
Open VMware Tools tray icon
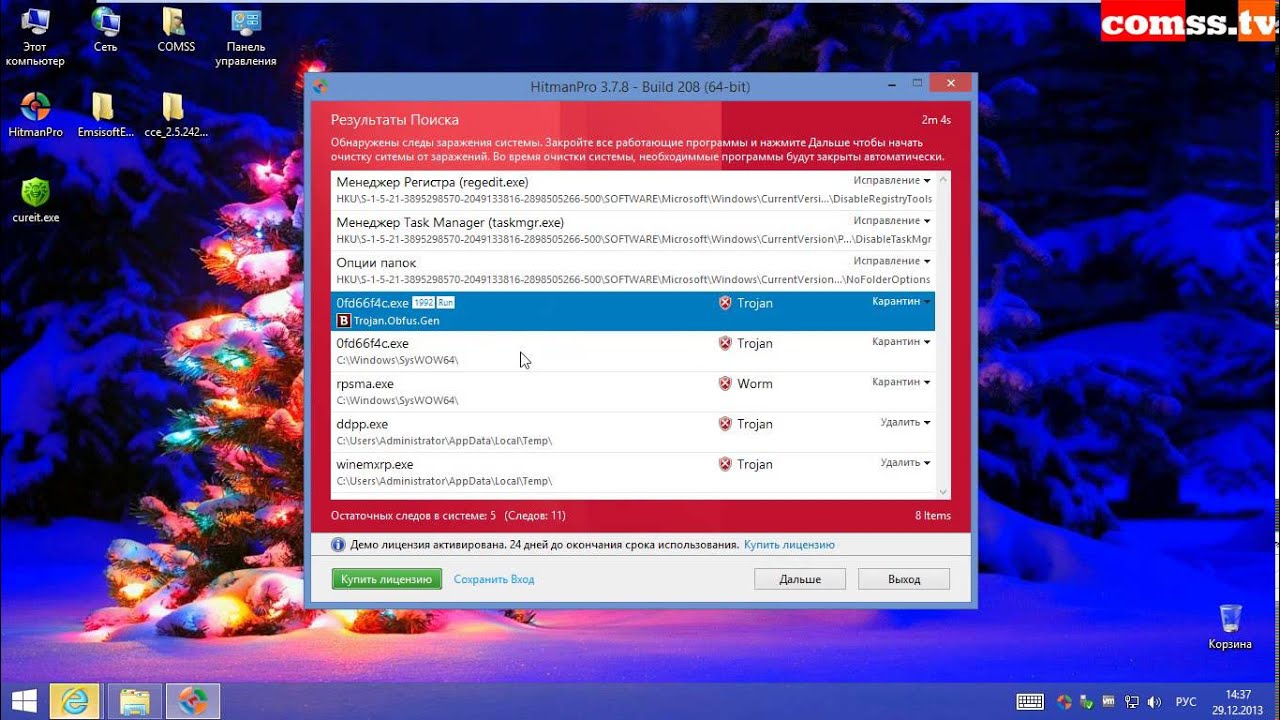[1110, 702]
